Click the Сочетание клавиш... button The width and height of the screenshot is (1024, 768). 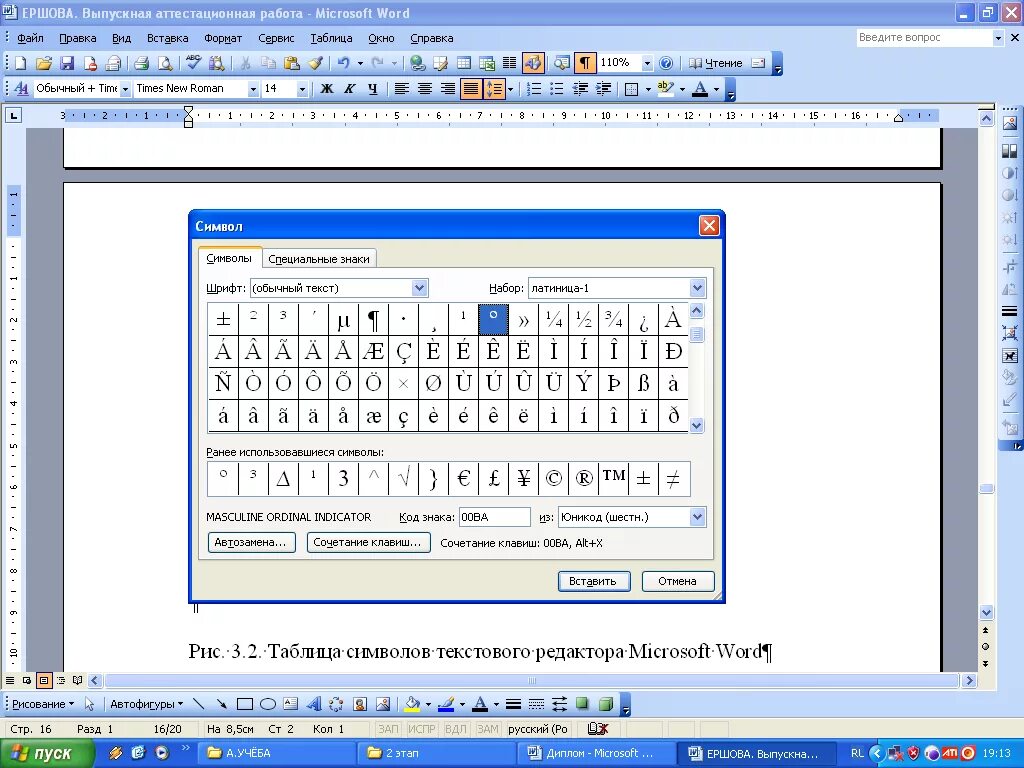click(x=368, y=542)
